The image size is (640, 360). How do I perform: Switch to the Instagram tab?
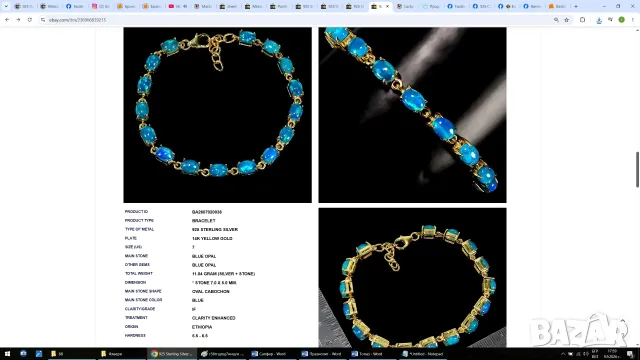pyautogui.click(x=100, y=6)
